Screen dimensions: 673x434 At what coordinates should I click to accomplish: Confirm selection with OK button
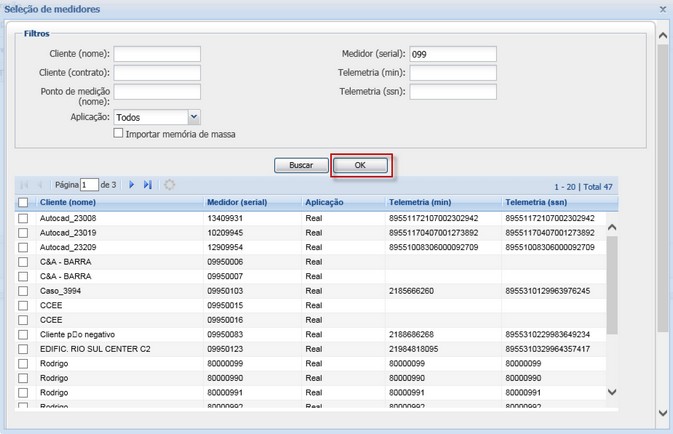(360, 165)
